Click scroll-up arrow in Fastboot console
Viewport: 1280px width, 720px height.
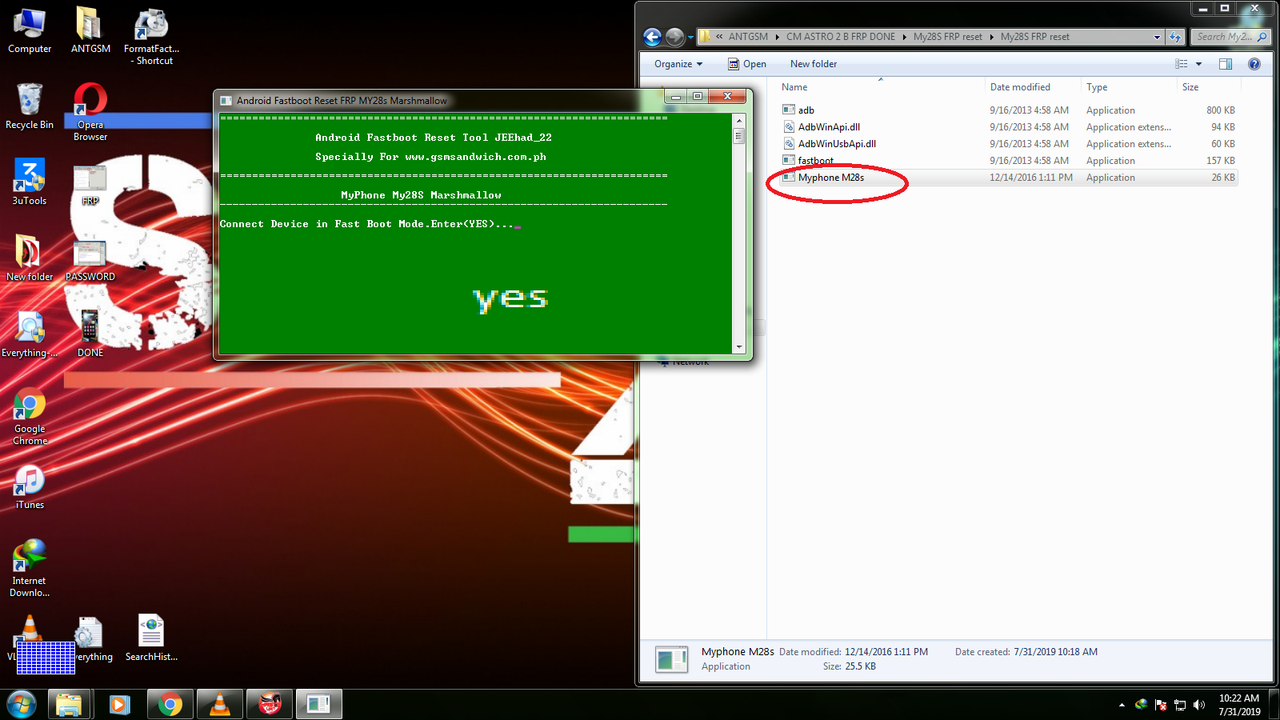(x=739, y=120)
